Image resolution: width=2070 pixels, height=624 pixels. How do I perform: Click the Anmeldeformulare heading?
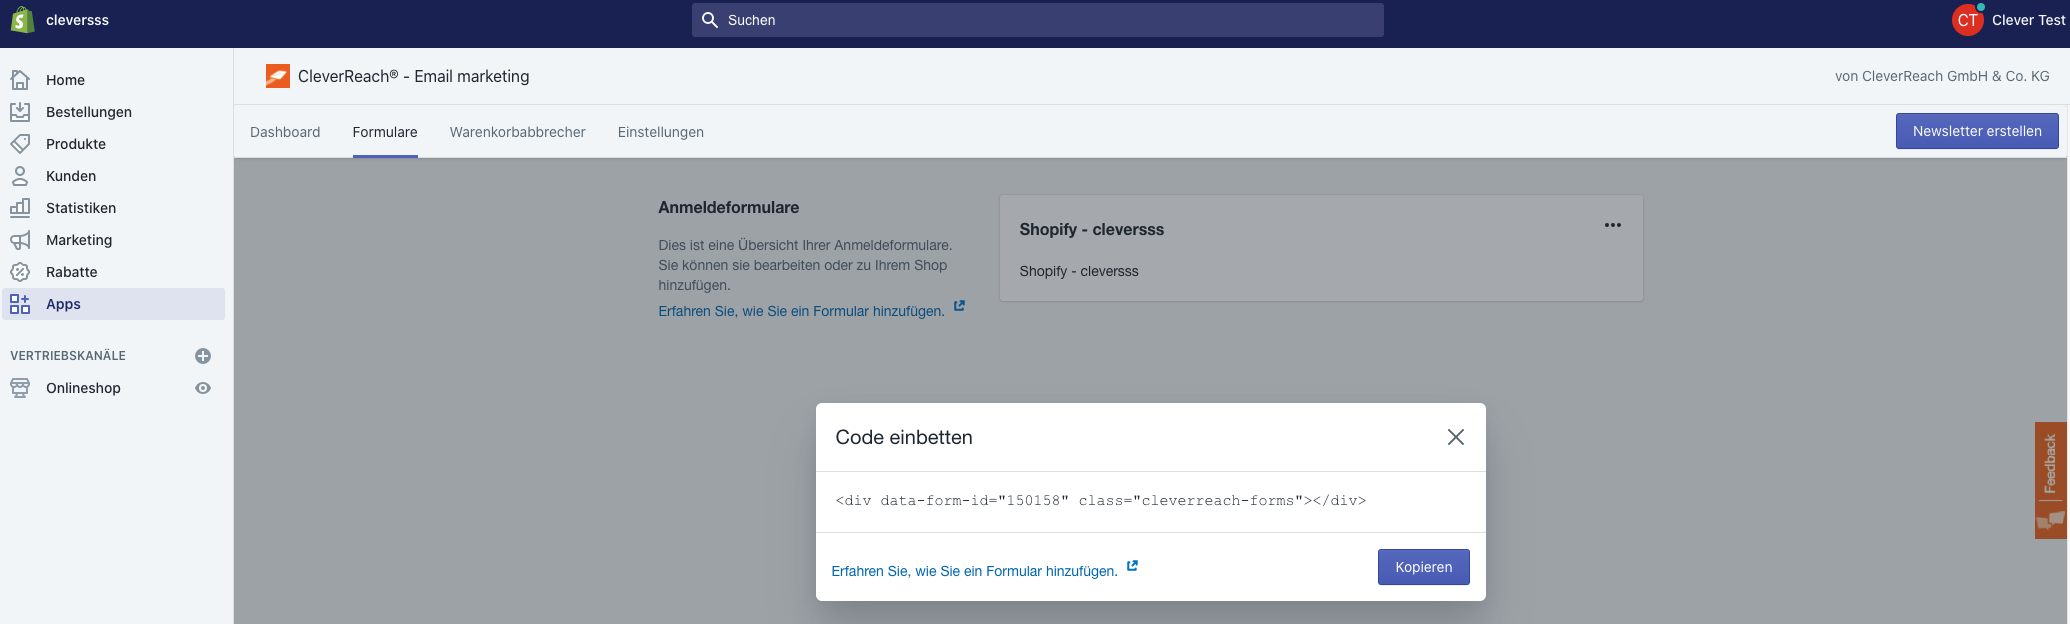[729, 208]
